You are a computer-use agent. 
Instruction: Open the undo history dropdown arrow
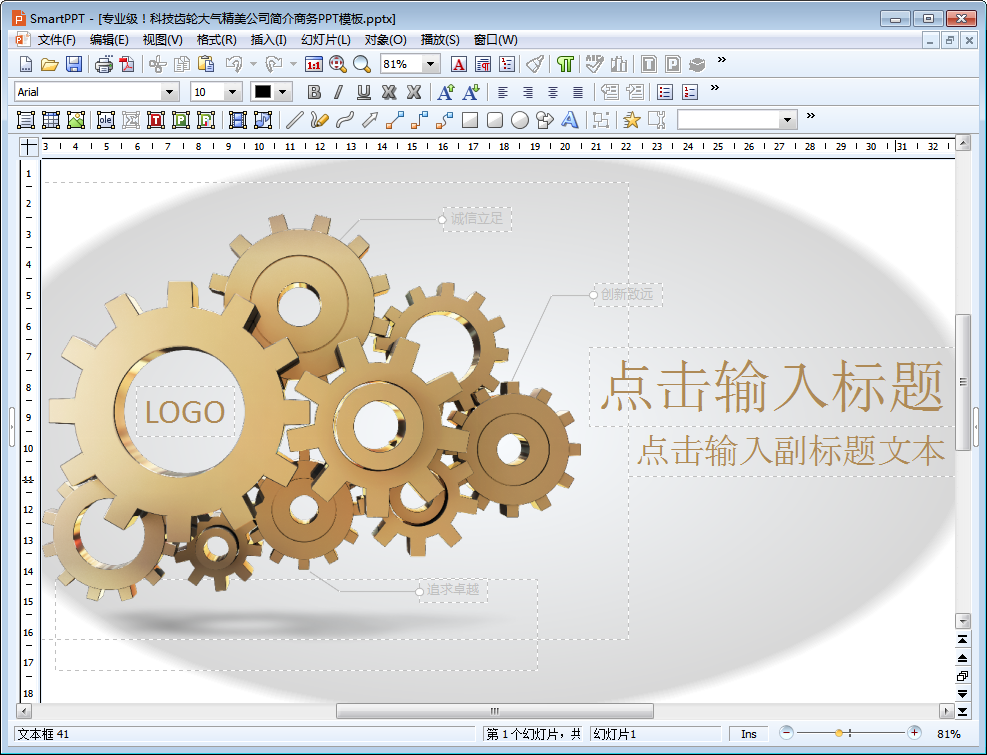click(x=253, y=64)
